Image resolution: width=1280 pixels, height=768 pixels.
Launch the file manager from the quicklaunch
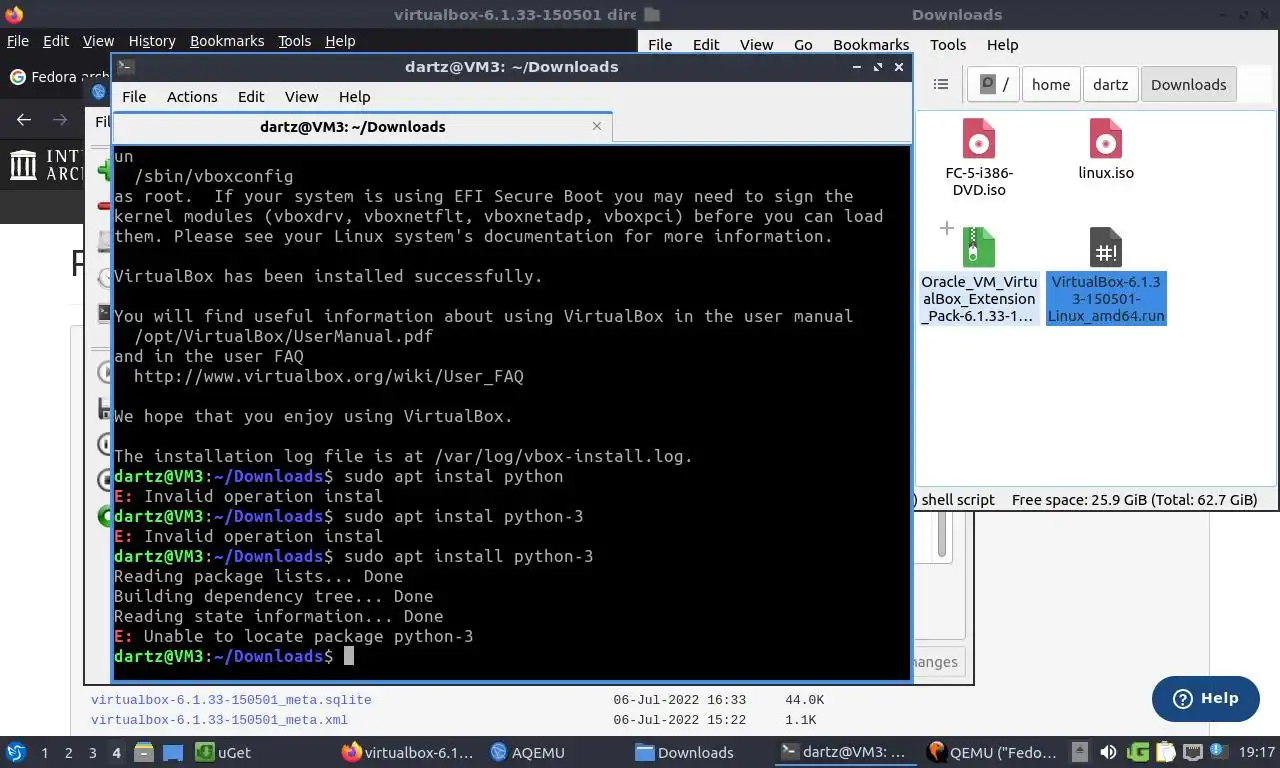(143, 752)
